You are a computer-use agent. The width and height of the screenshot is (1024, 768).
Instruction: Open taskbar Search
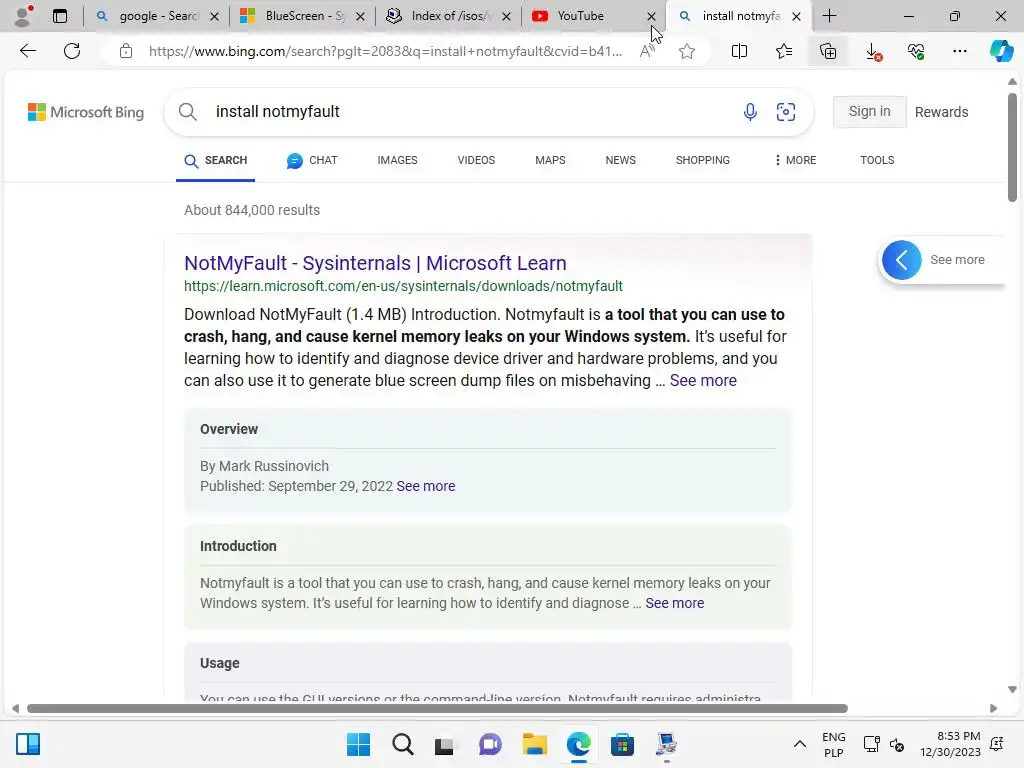(402, 744)
